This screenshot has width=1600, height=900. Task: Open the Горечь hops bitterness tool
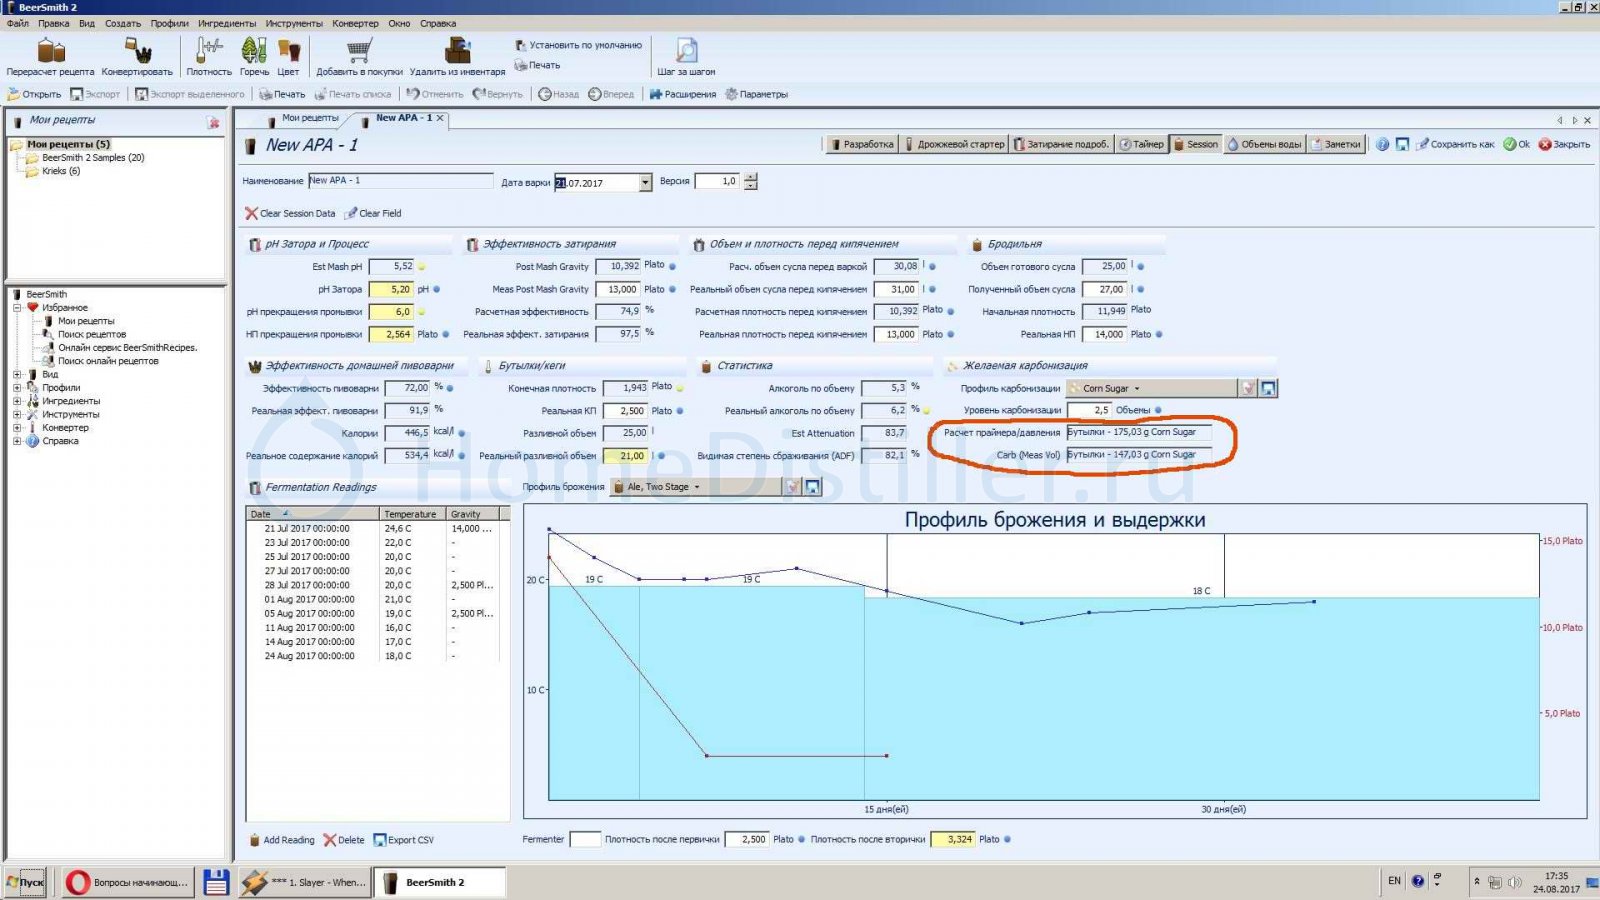pyautogui.click(x=254, y=57)
